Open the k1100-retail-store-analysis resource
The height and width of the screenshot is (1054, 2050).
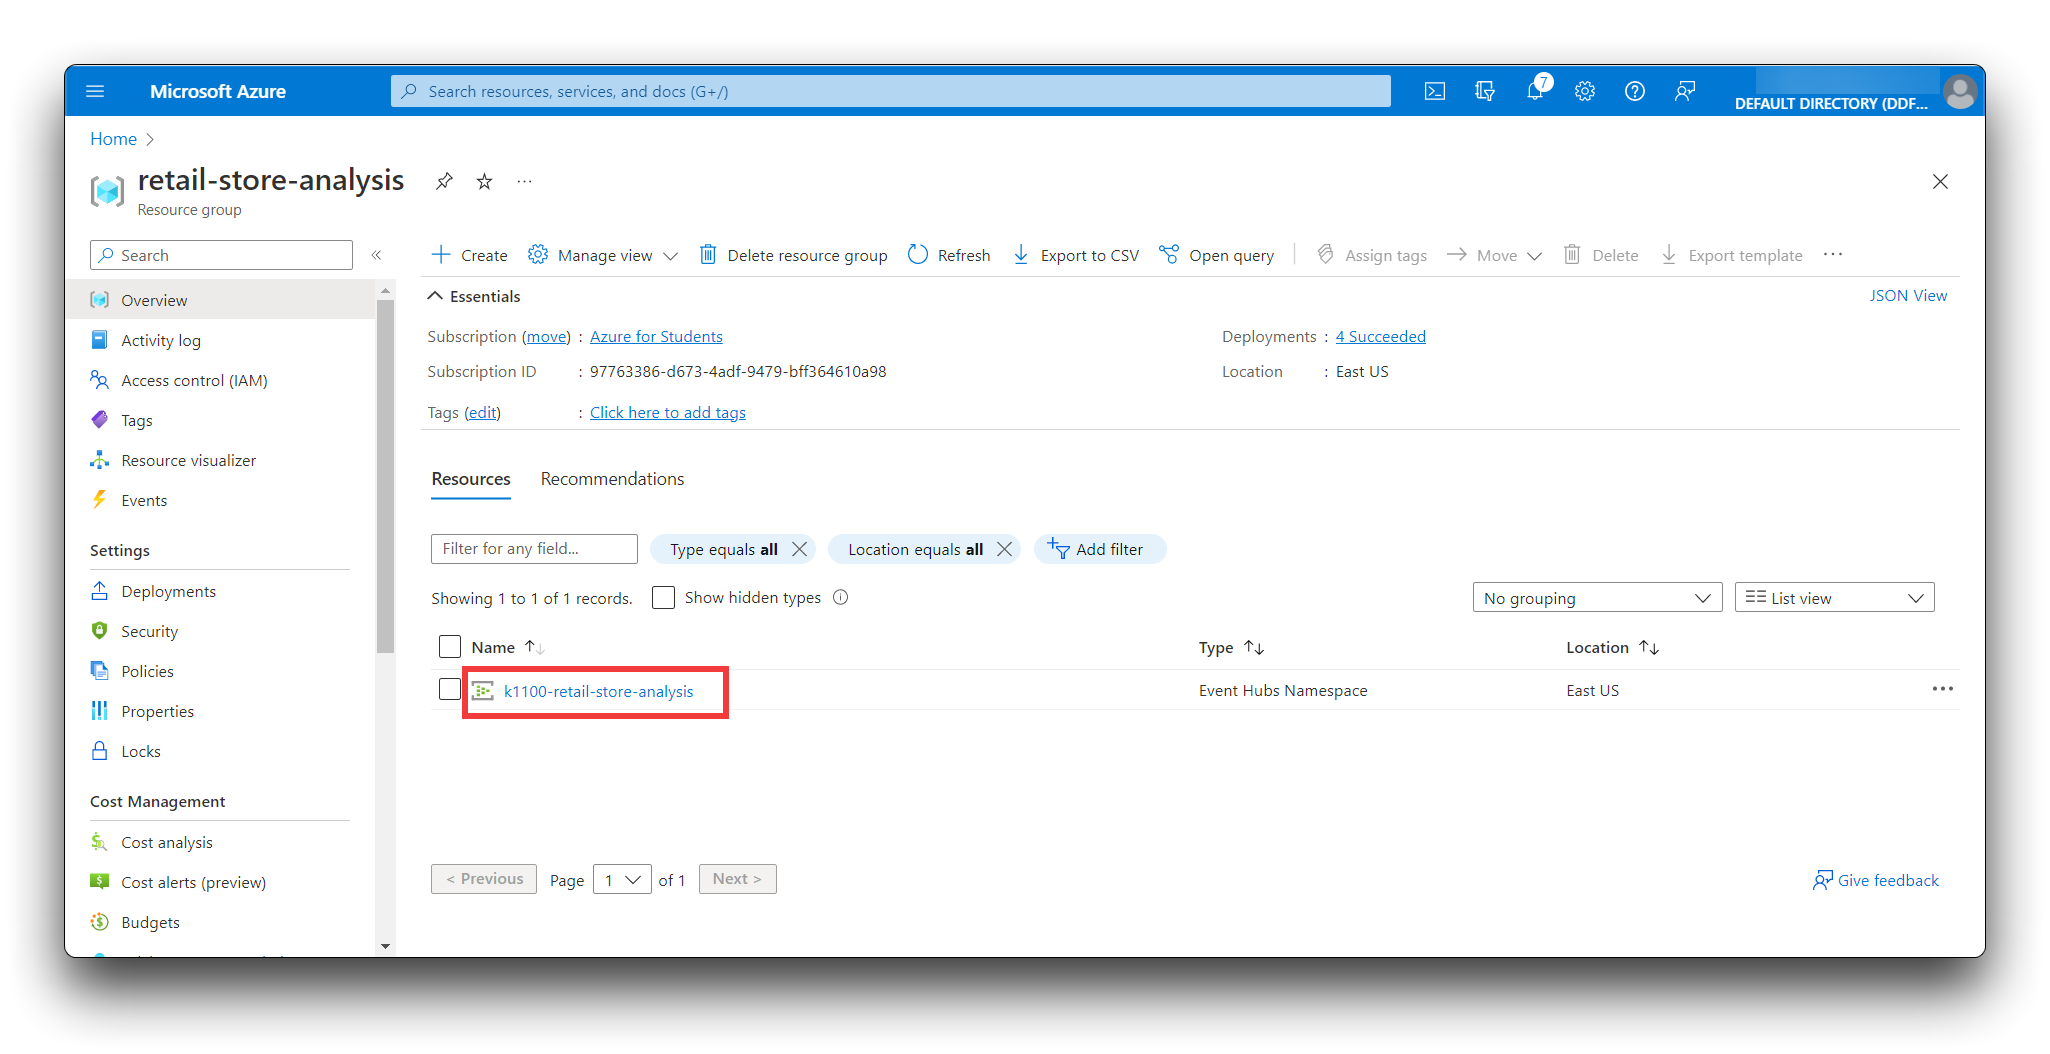(598, 691)
